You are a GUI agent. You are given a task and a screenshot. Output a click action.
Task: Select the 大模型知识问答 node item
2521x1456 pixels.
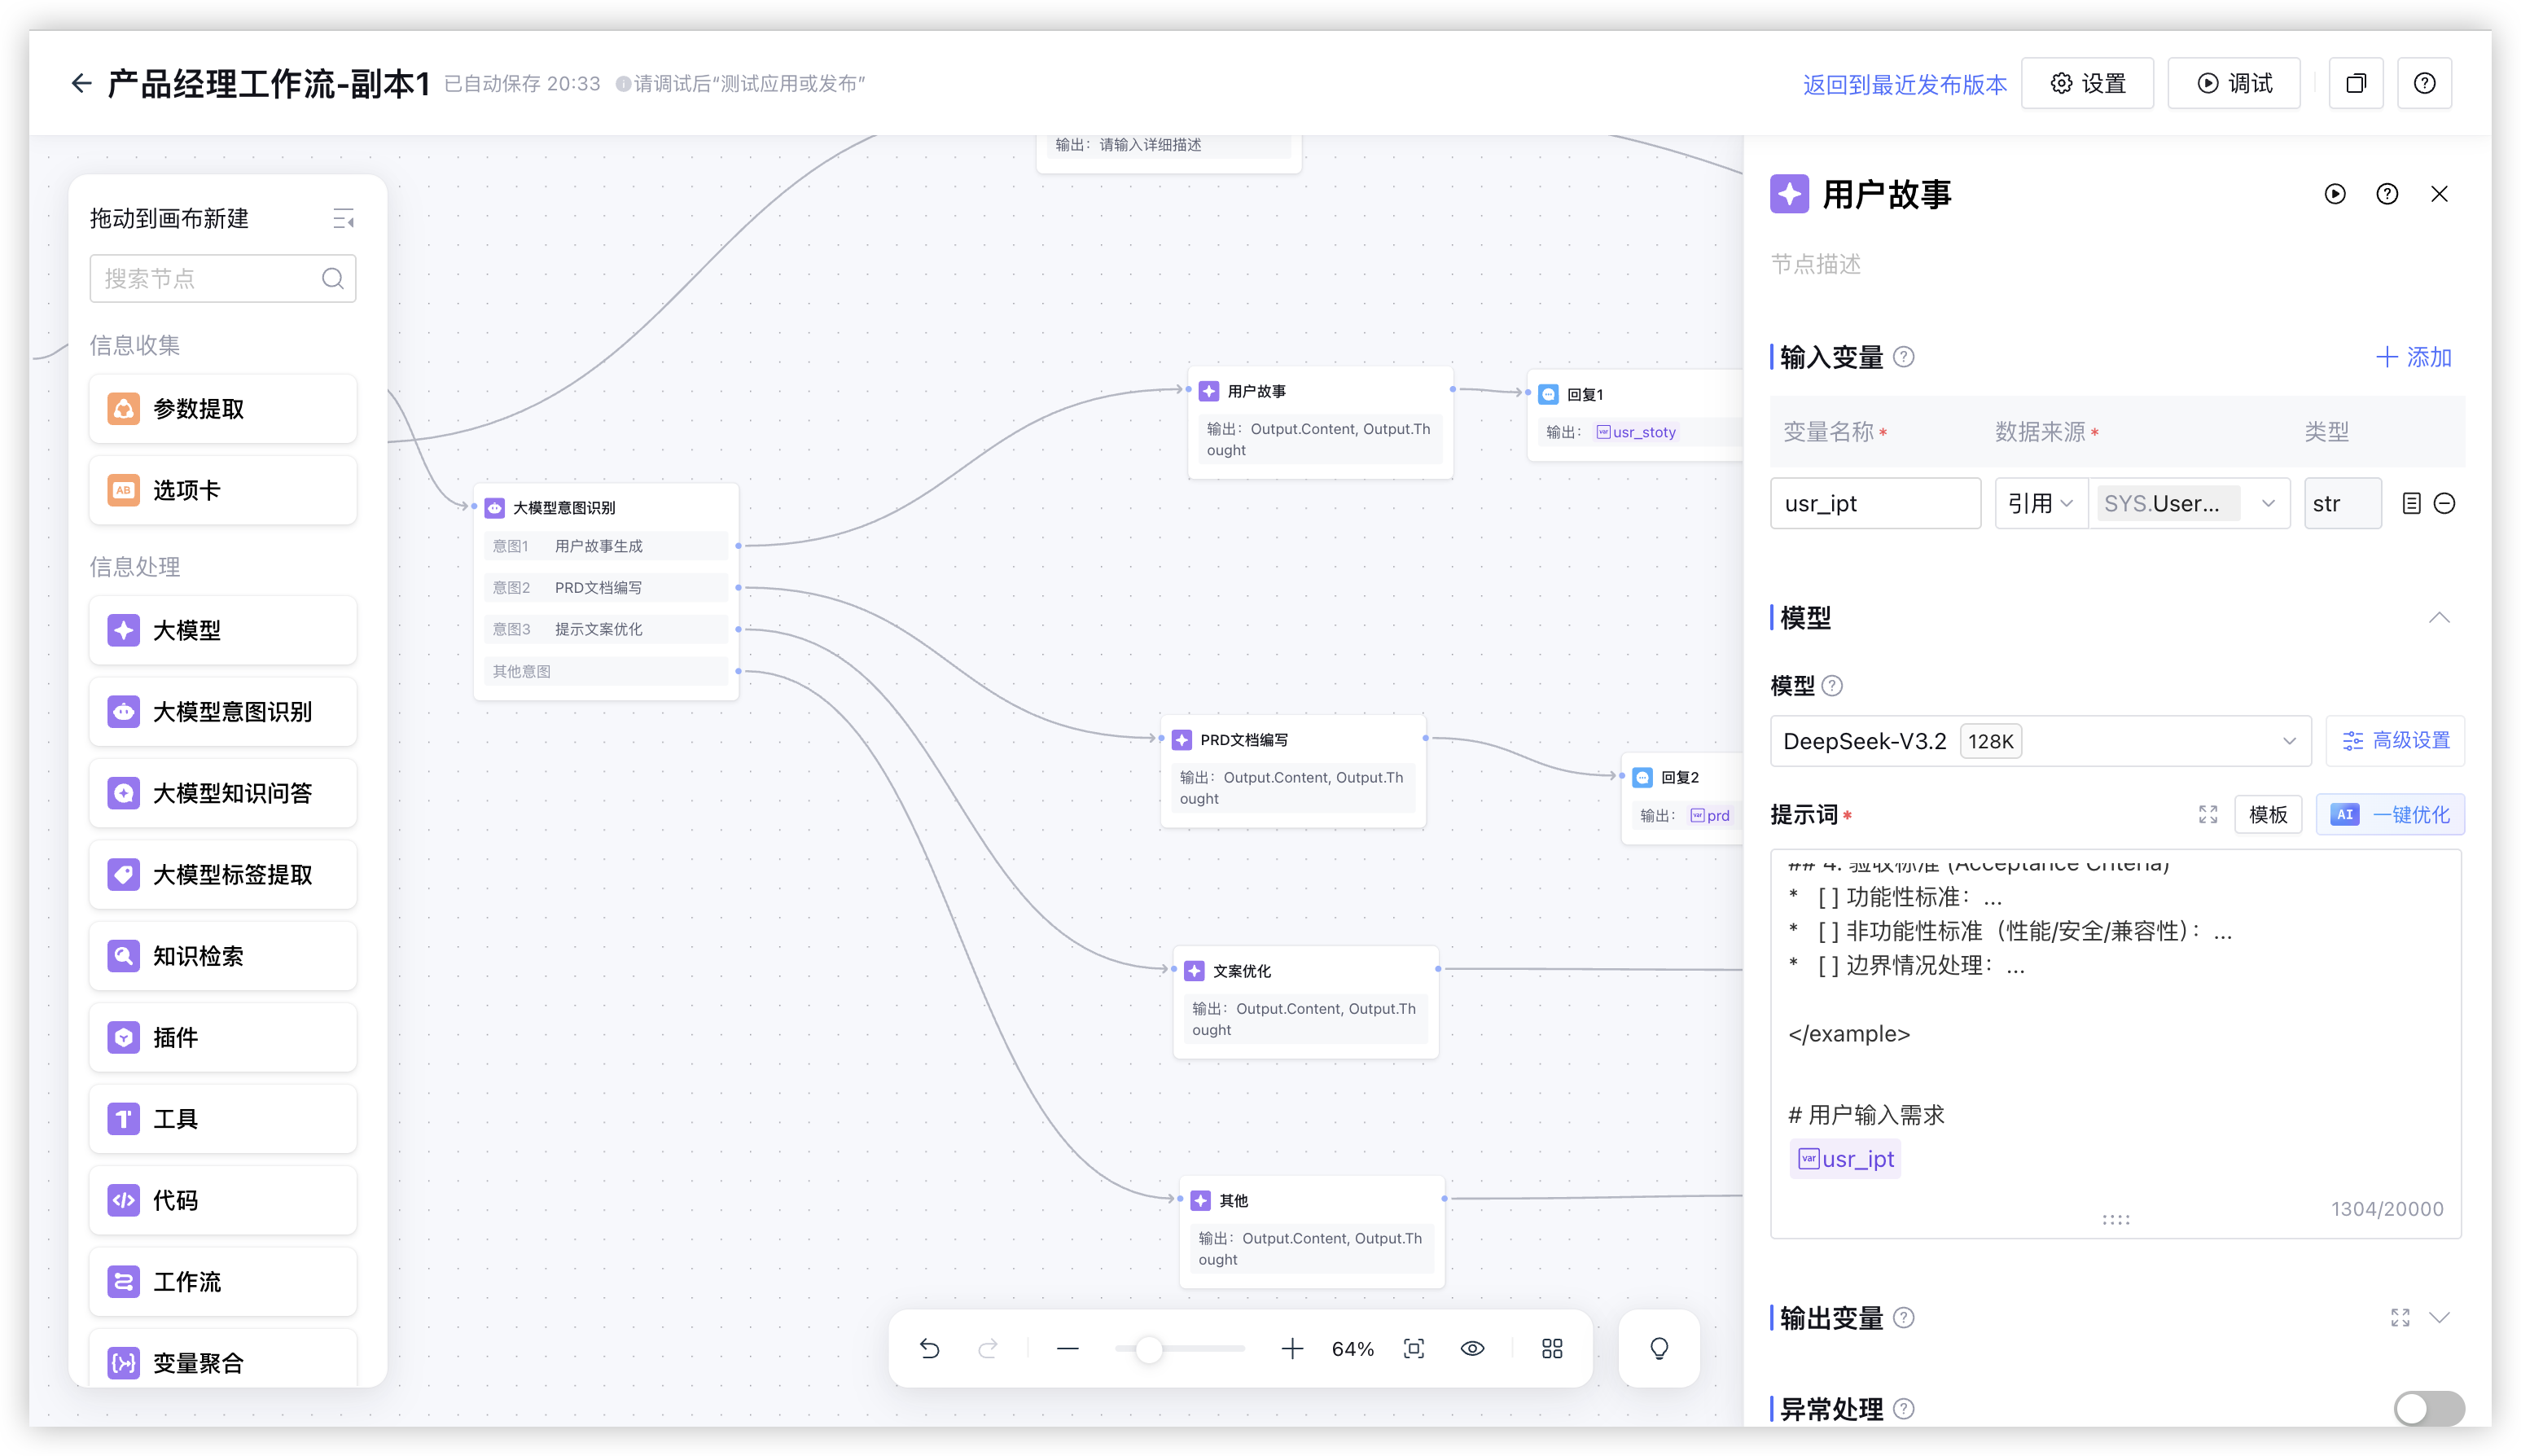pyautogui.click(x=222, y=794)
